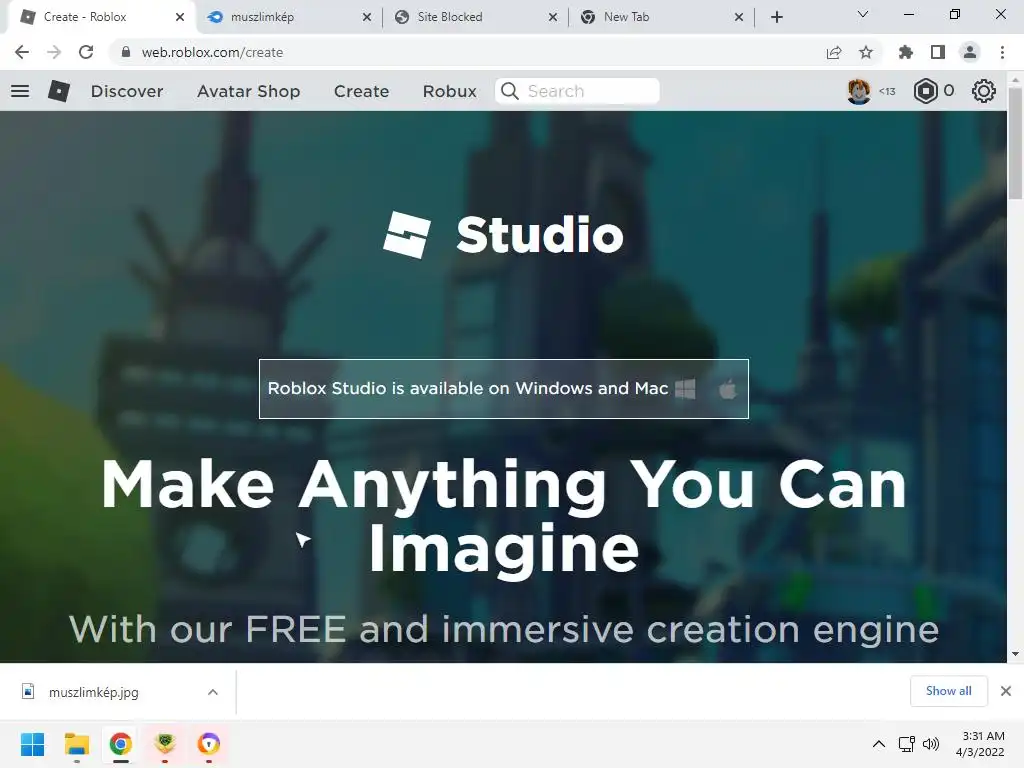This screenshot has width=1024, height=768.
Task: Open File Explorer from the taskbar
Action: [x=76, y=744]
